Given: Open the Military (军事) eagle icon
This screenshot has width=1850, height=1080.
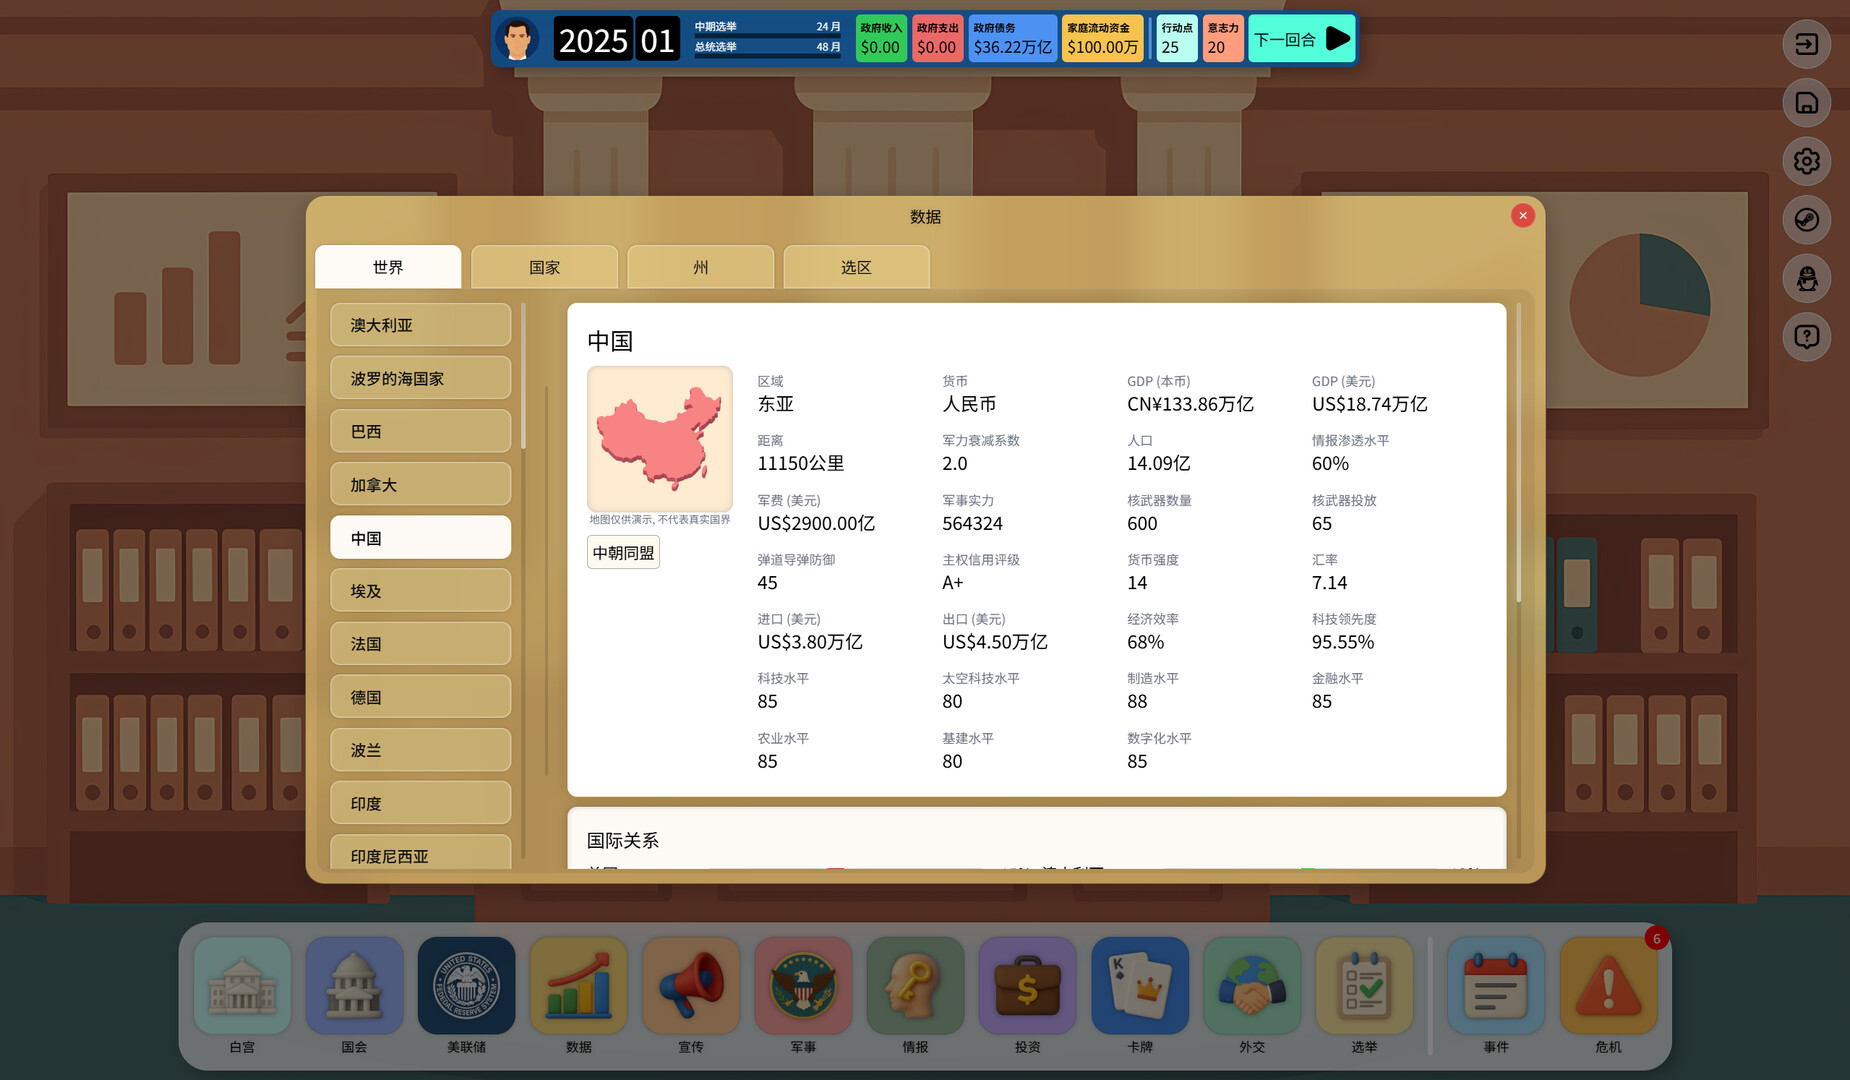Looking at the screenshot, I should [x=803, y=986].
